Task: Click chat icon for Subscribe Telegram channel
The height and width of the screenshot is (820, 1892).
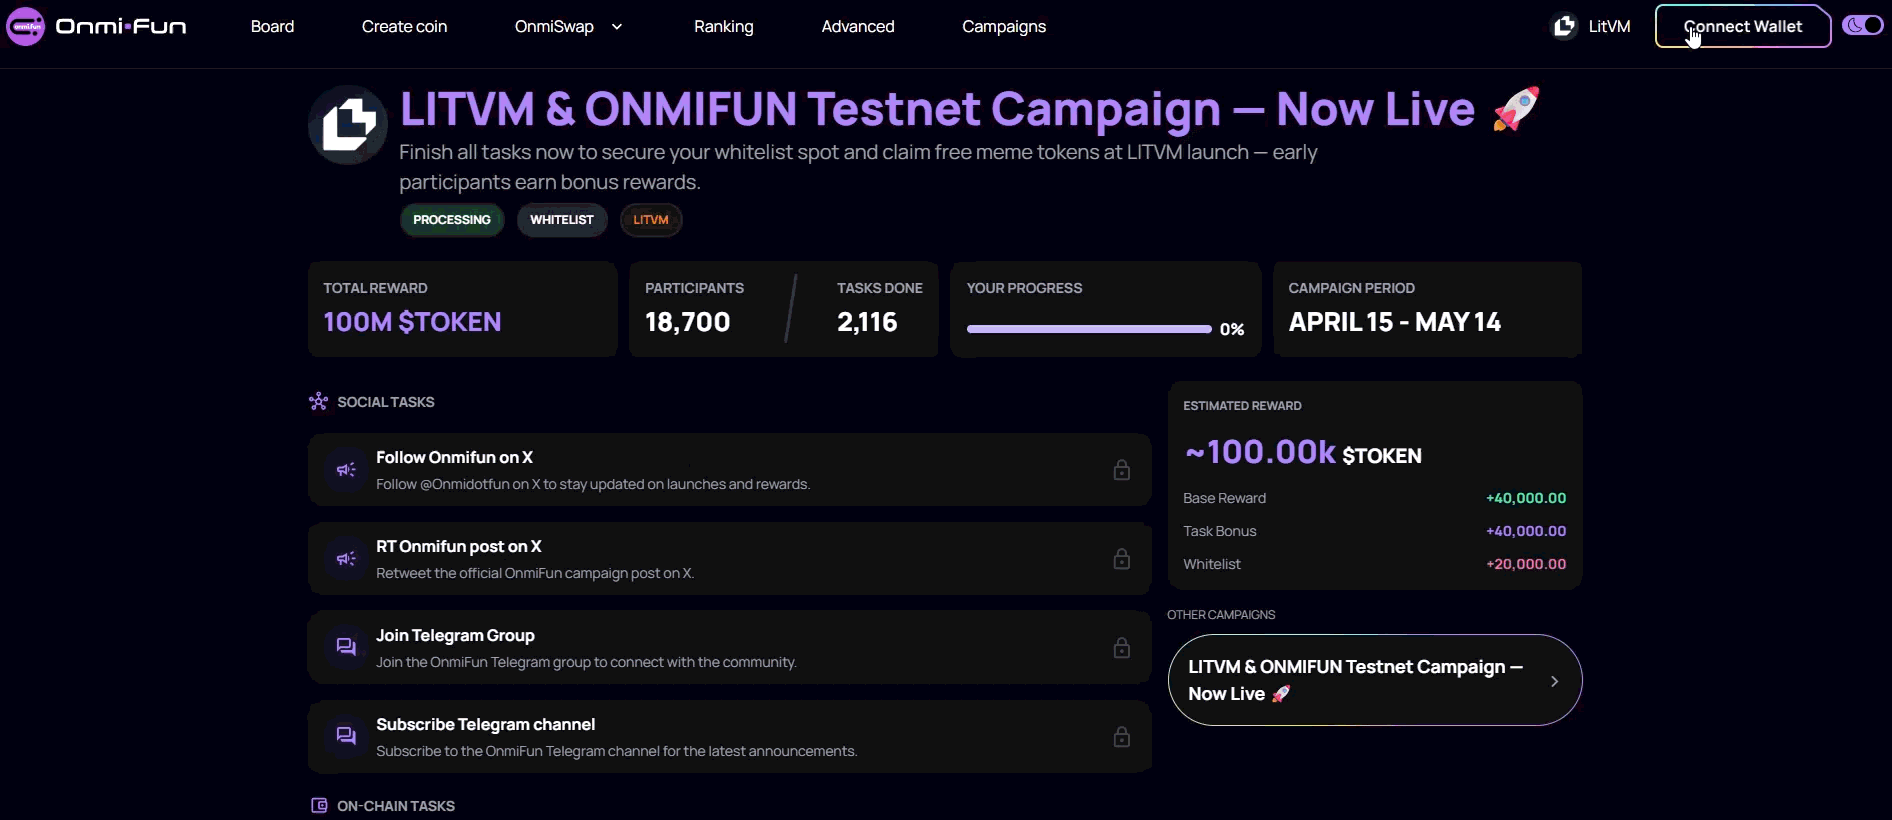Action: click(346, 736)
